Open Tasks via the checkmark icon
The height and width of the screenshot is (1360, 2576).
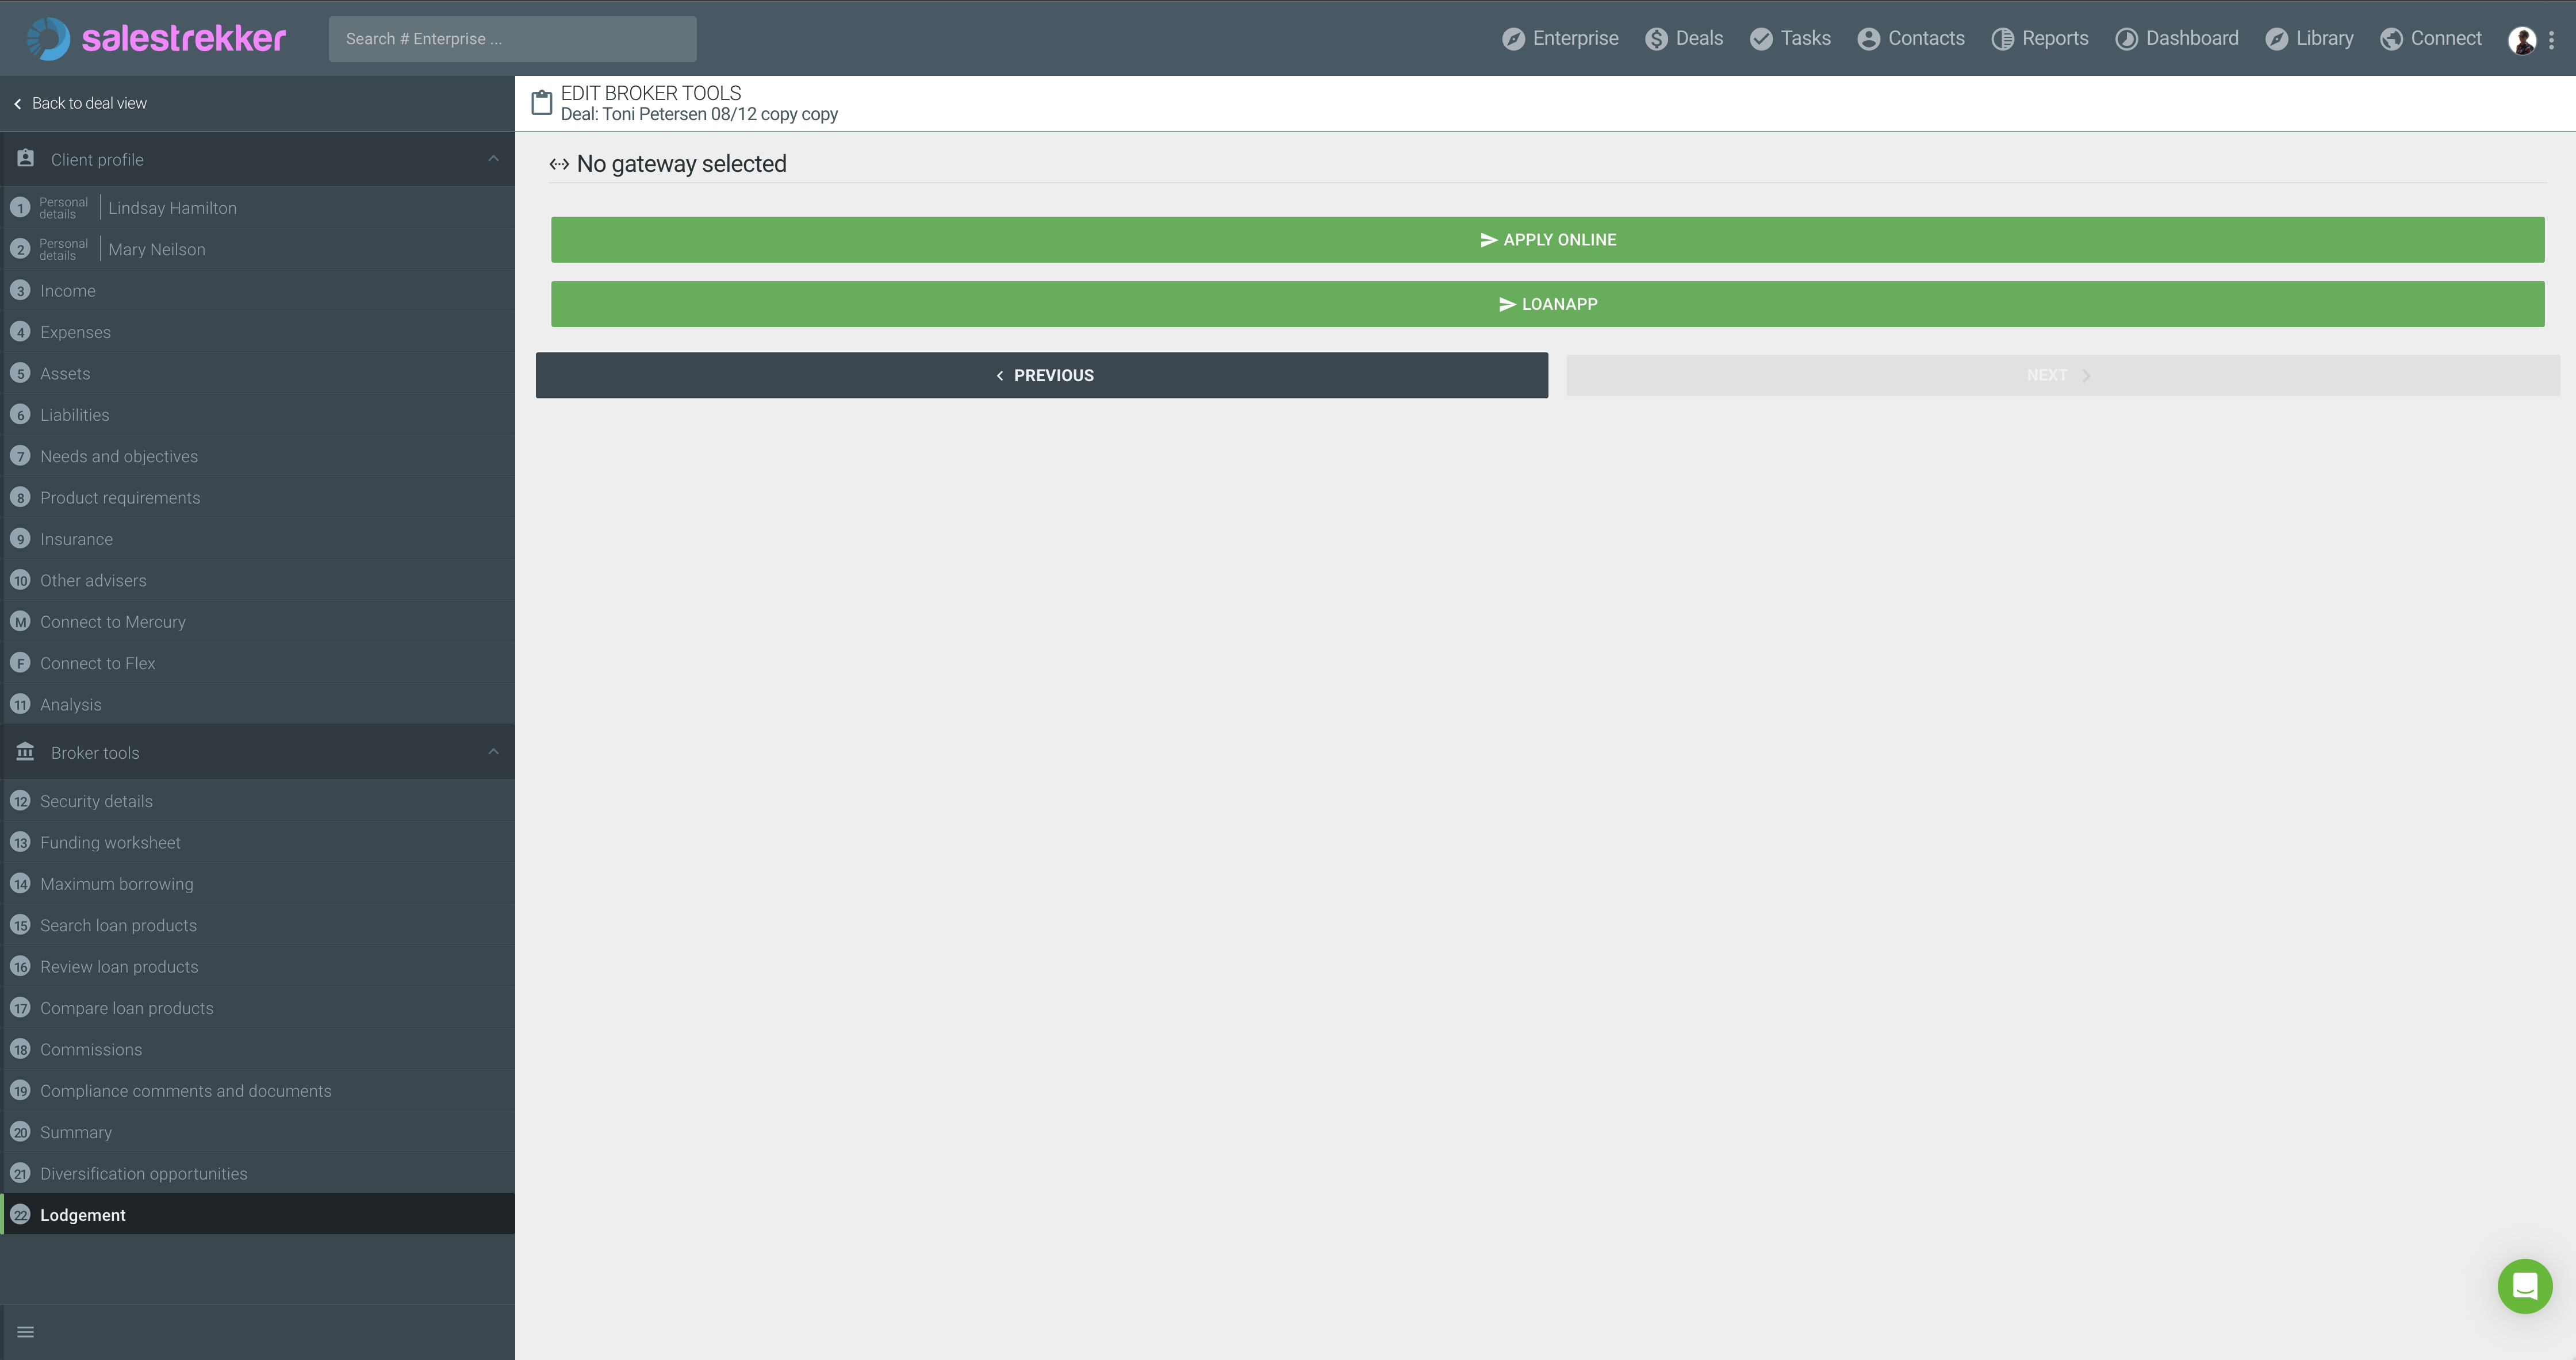tap(1760, 38)
